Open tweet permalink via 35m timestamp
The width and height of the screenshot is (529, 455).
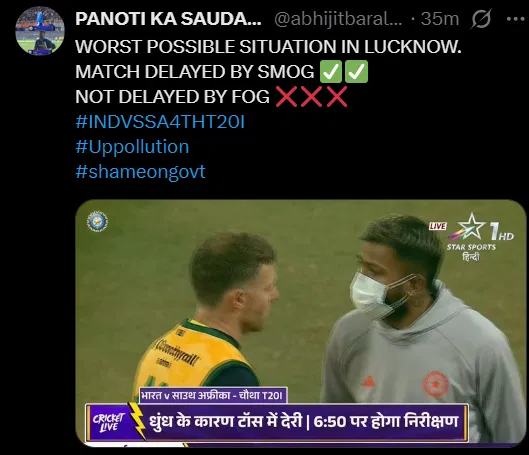pyautogui.click(x=440, y=19)
